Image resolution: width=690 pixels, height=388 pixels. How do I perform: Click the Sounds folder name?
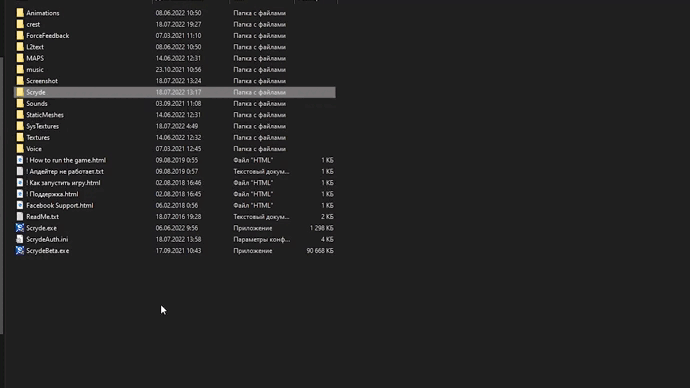coord(37,103)
